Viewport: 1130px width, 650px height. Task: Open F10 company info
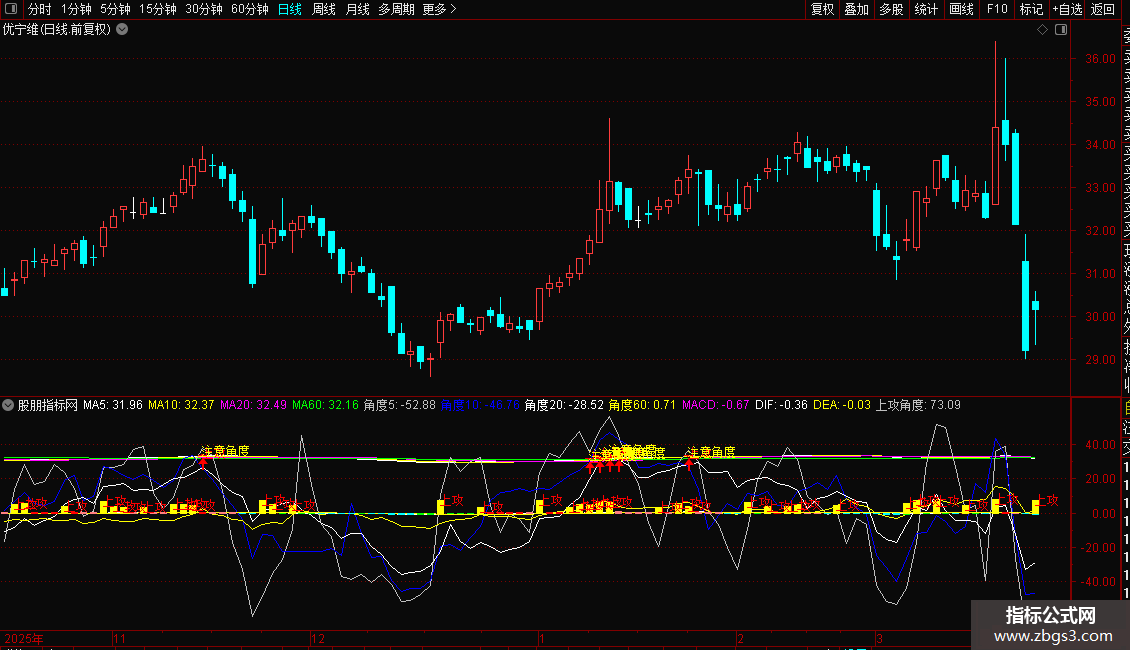coord(997,9)
